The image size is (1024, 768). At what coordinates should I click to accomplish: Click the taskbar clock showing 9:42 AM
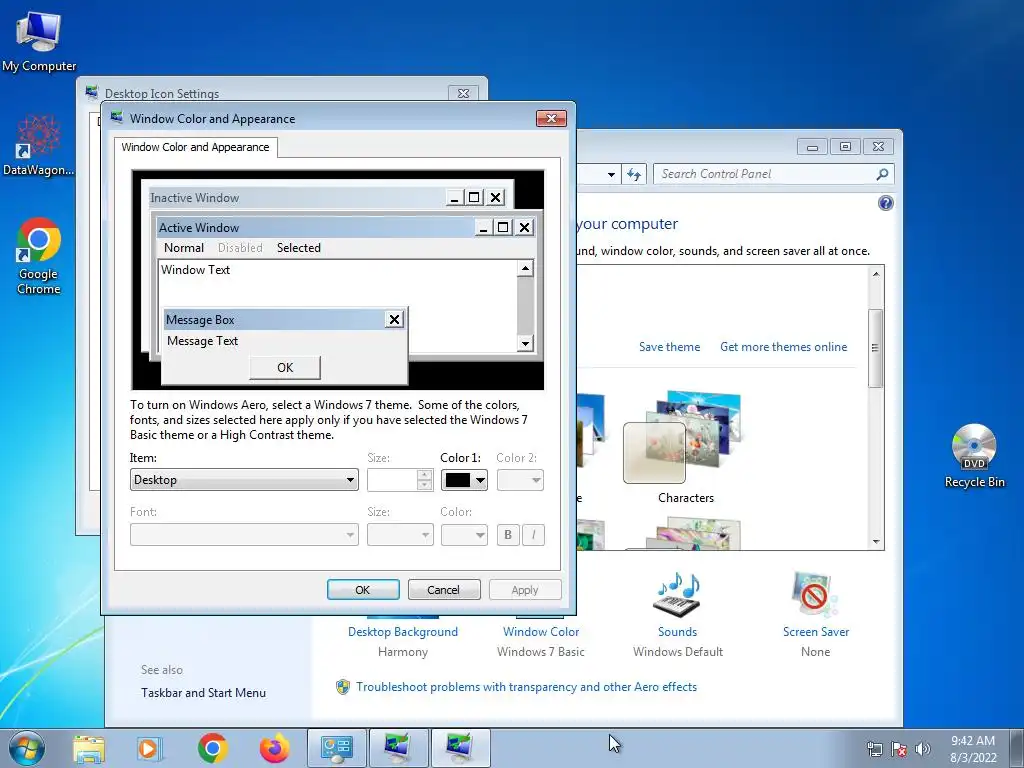pos(973,748)
